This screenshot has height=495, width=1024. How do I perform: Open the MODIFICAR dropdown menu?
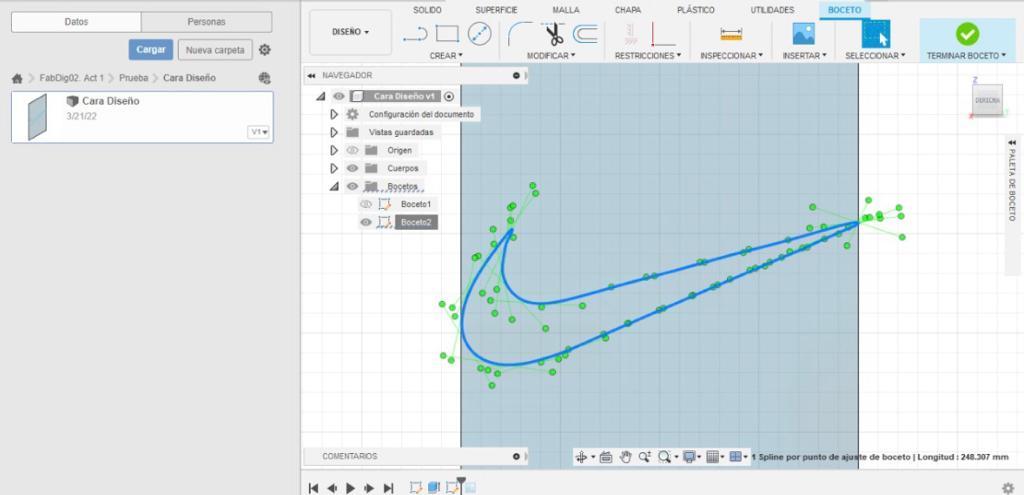point(551,56)
